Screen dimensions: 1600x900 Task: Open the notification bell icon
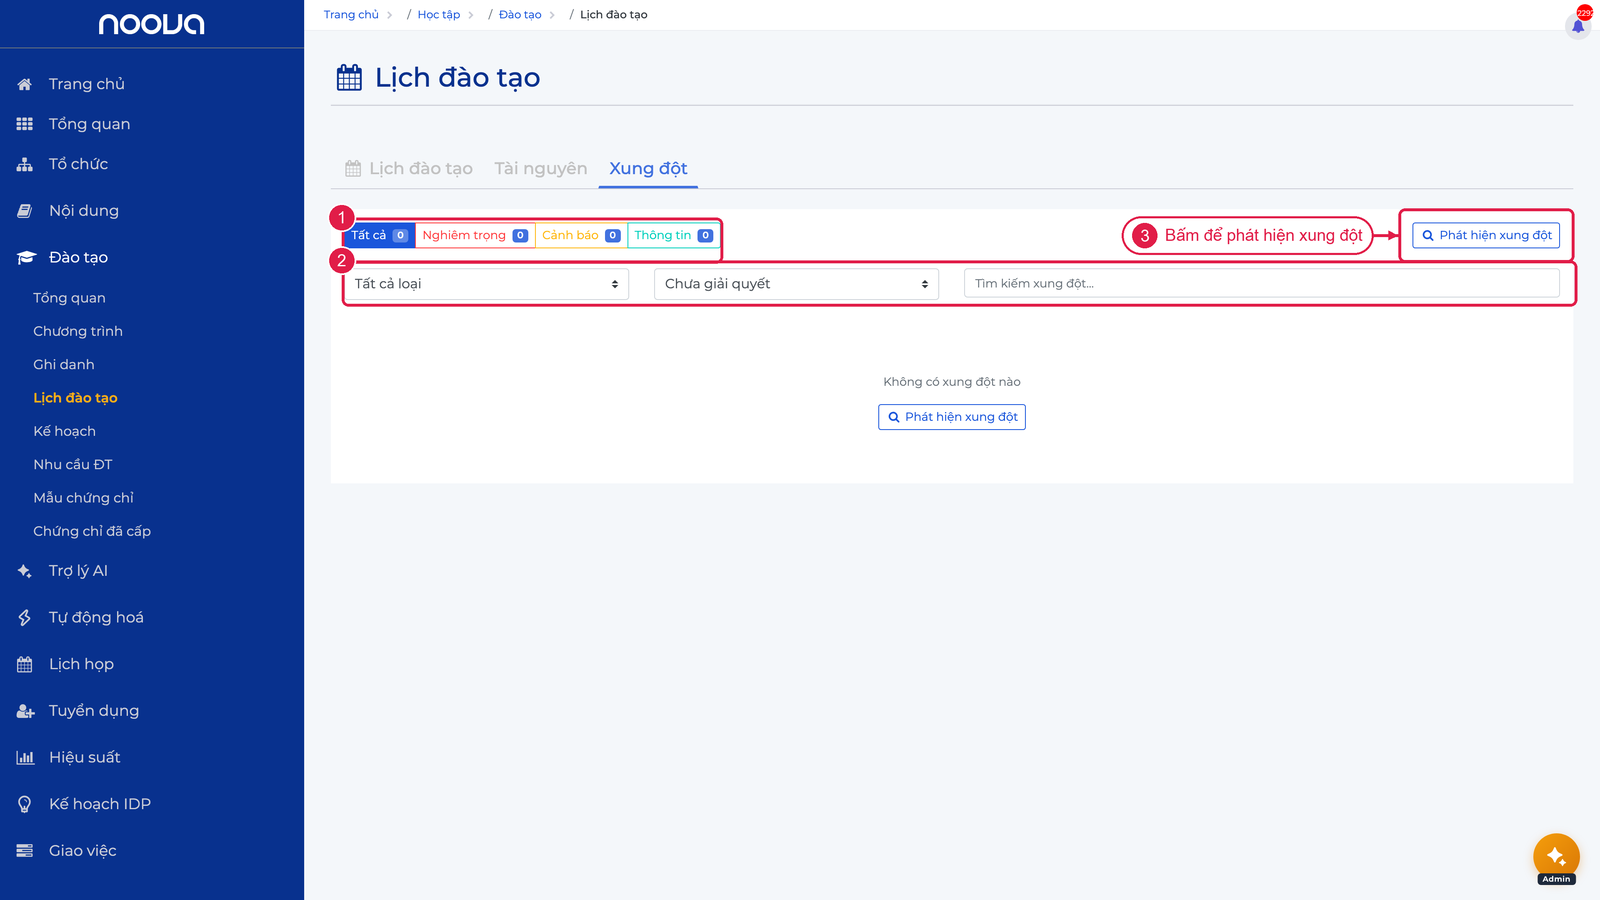tap(1578, 26)
